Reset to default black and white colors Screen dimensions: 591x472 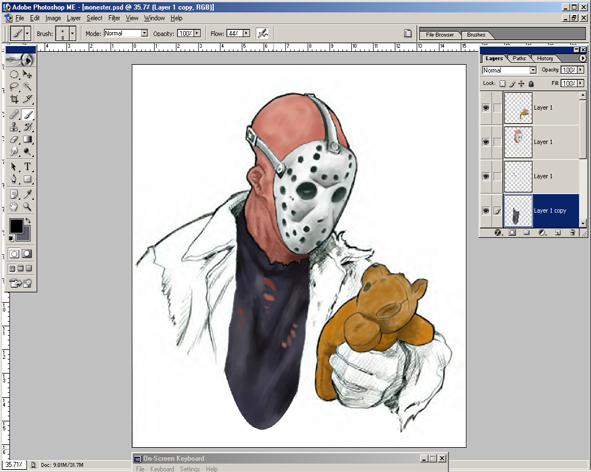pyautogui.click(x=11, y=238)
